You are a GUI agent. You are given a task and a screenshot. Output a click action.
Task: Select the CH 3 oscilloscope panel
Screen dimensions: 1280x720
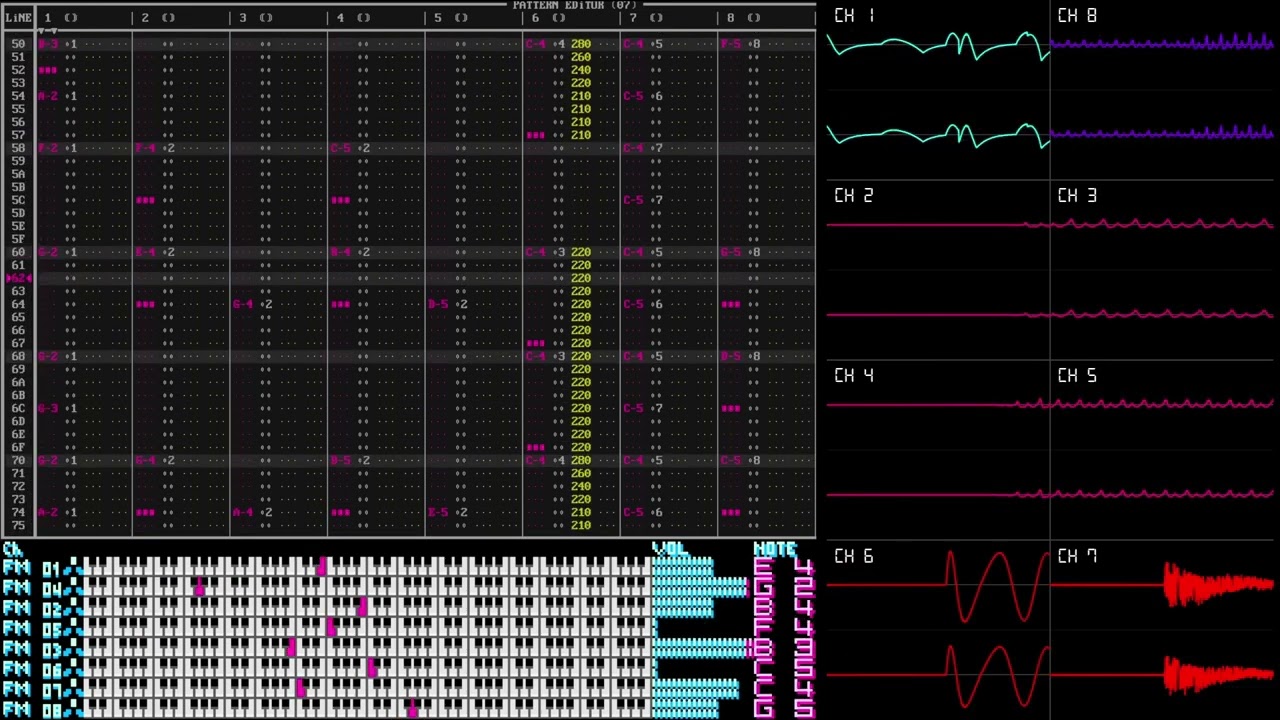1162,270
